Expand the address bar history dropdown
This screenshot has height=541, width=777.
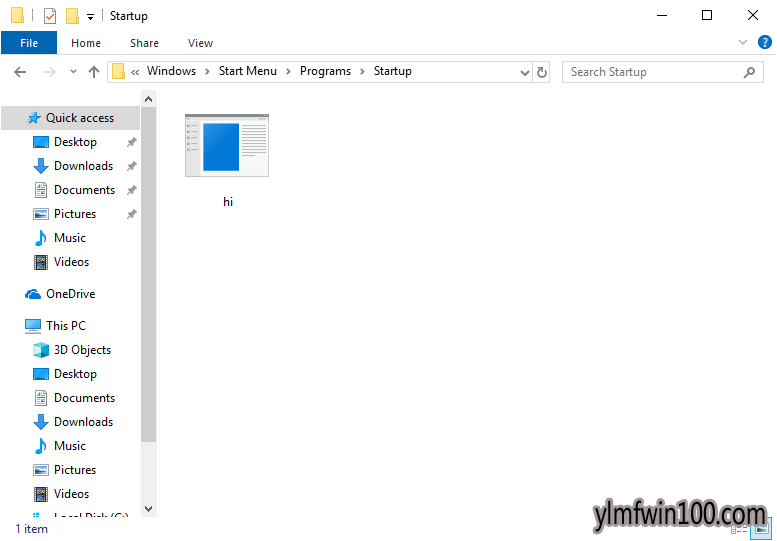point(525,73)
